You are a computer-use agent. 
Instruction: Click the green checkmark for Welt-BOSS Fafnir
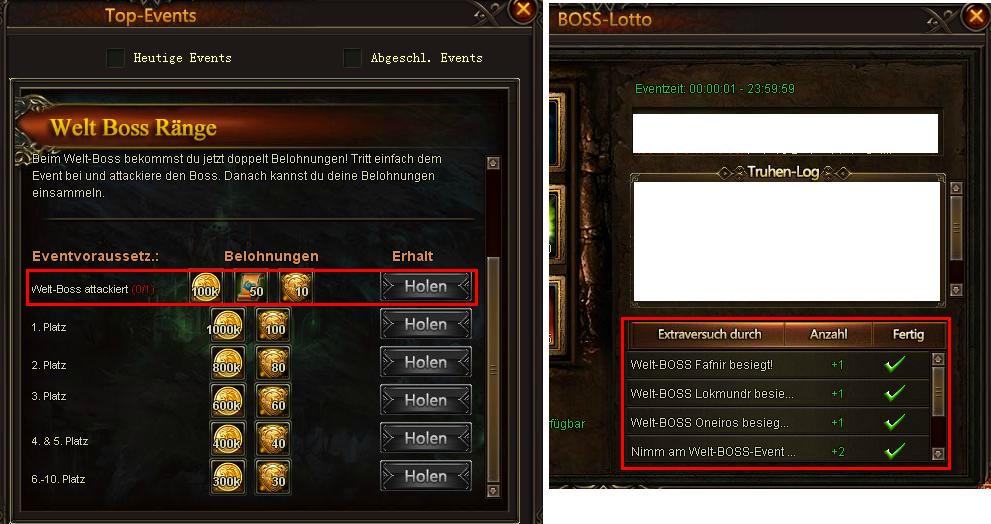(x=894, y=363)
